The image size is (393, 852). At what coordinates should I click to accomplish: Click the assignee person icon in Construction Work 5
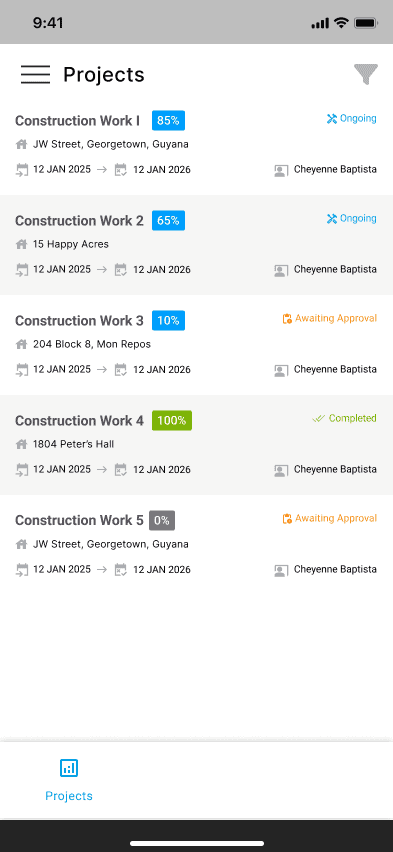281,571
